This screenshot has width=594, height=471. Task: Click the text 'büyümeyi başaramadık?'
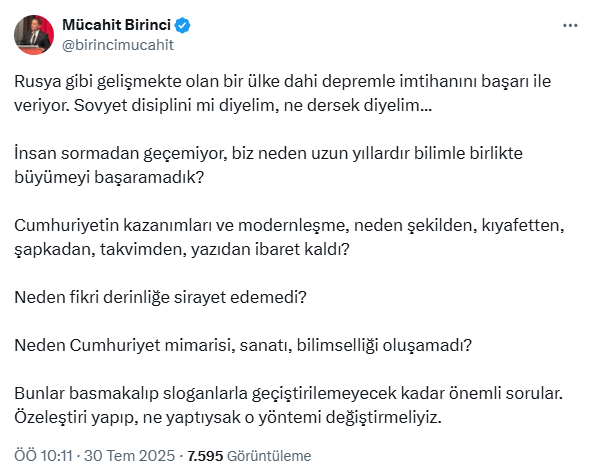click(109, 177)
